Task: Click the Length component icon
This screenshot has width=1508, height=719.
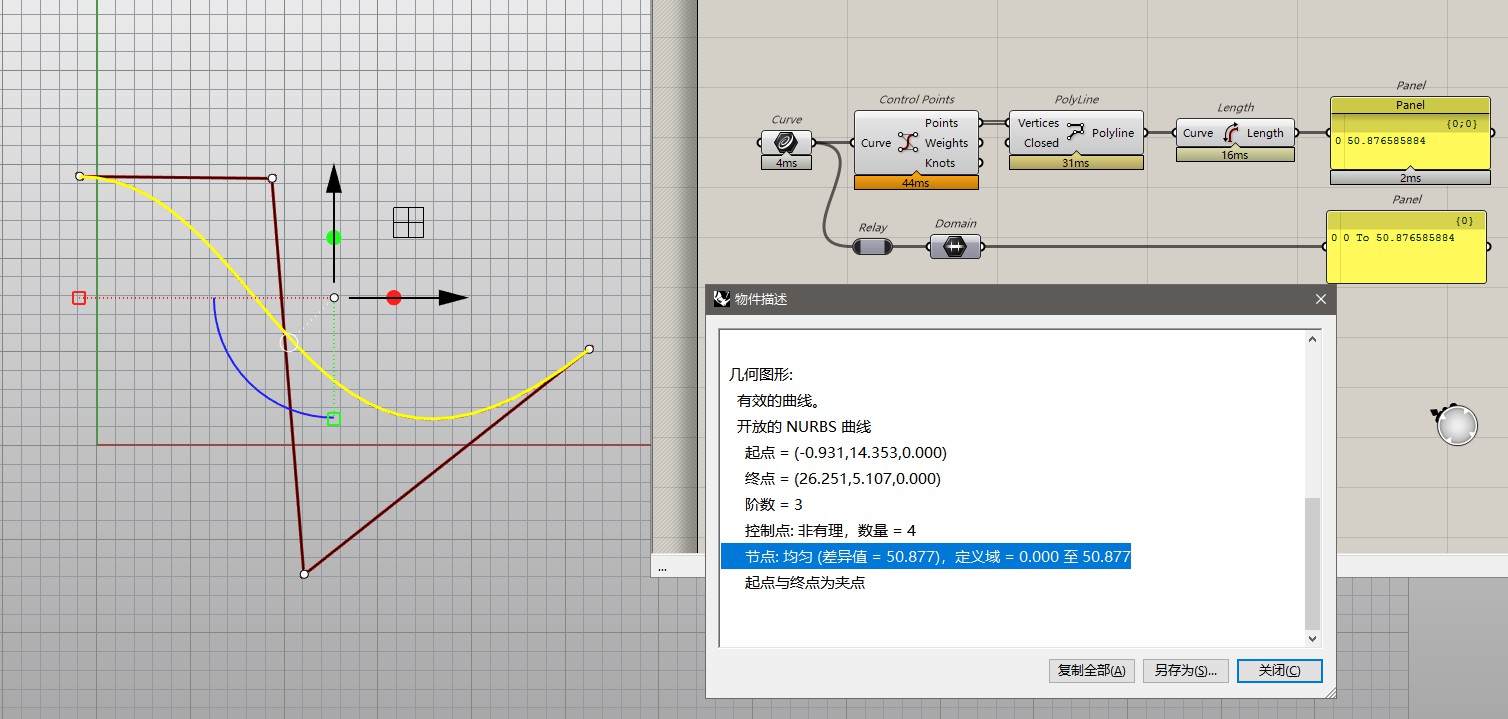Action: click(x=1230, y=132)
